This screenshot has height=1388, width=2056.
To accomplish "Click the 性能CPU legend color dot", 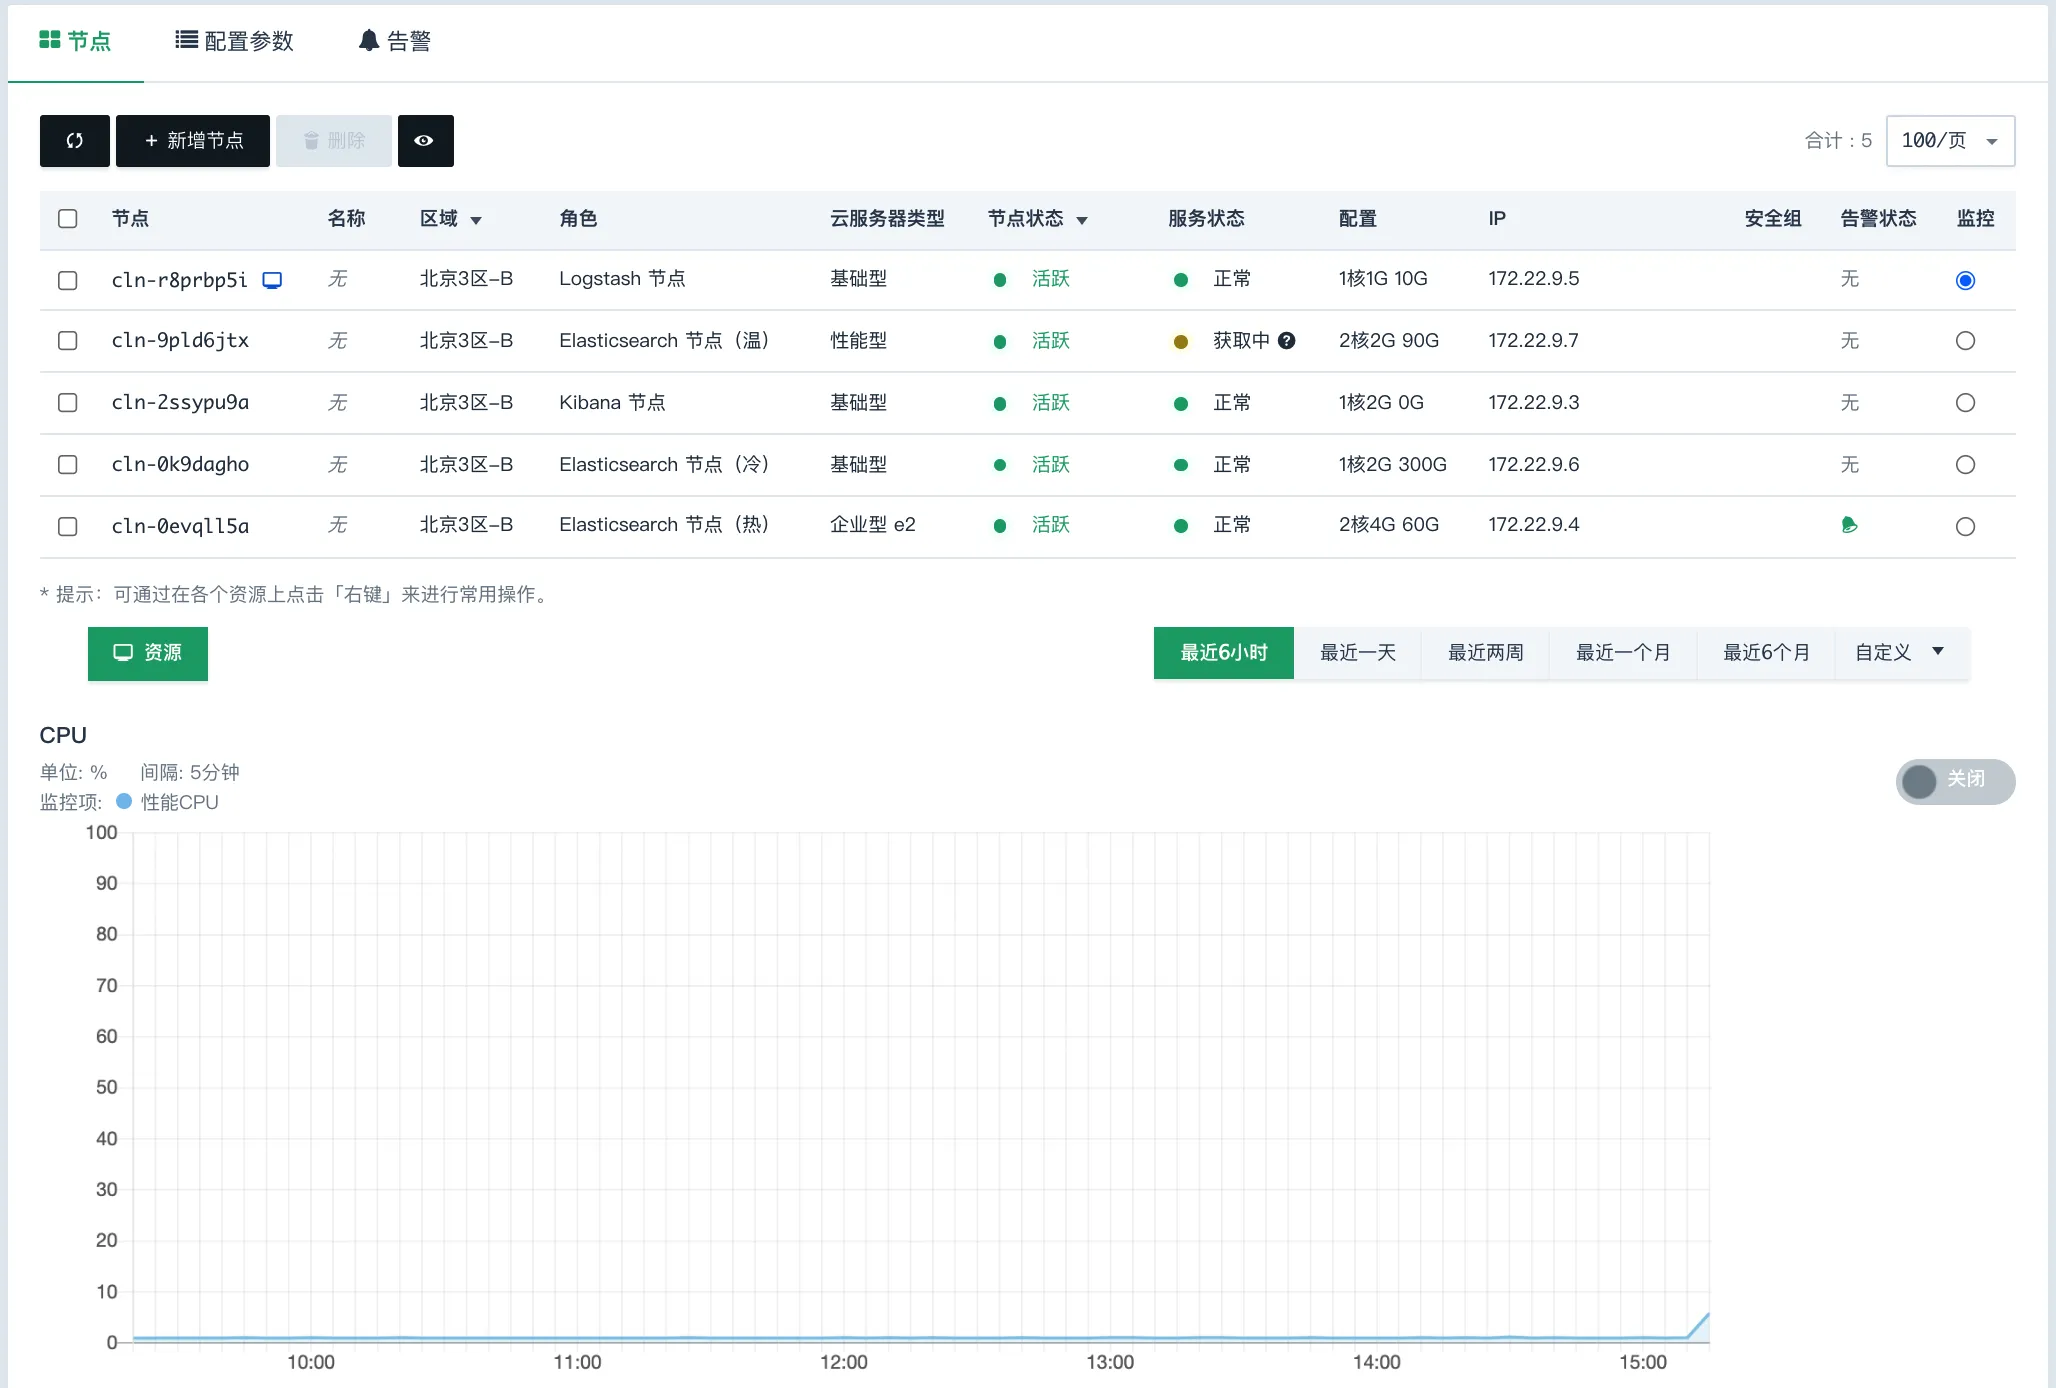I will [x=124, y=802].
